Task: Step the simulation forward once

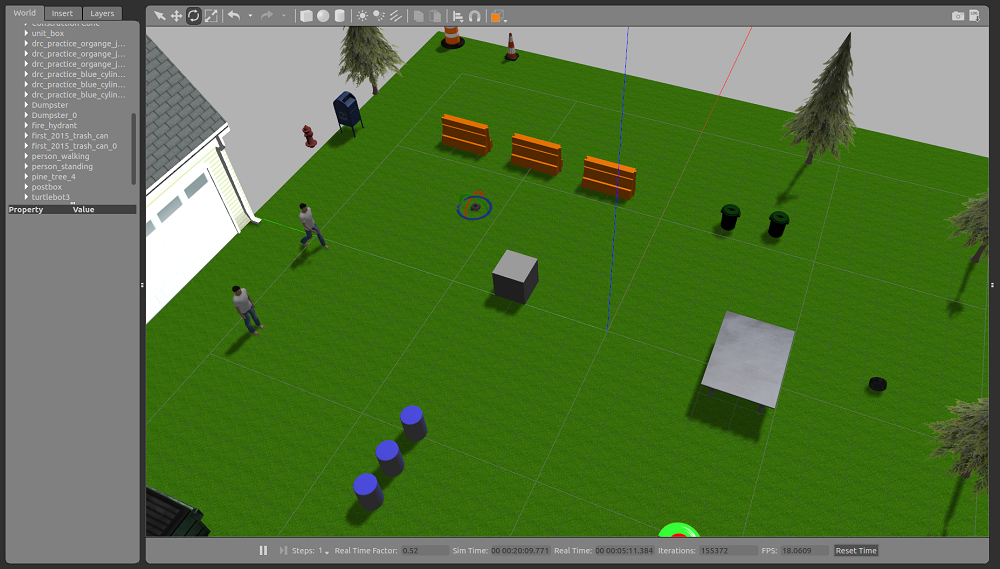Action: 284,550
